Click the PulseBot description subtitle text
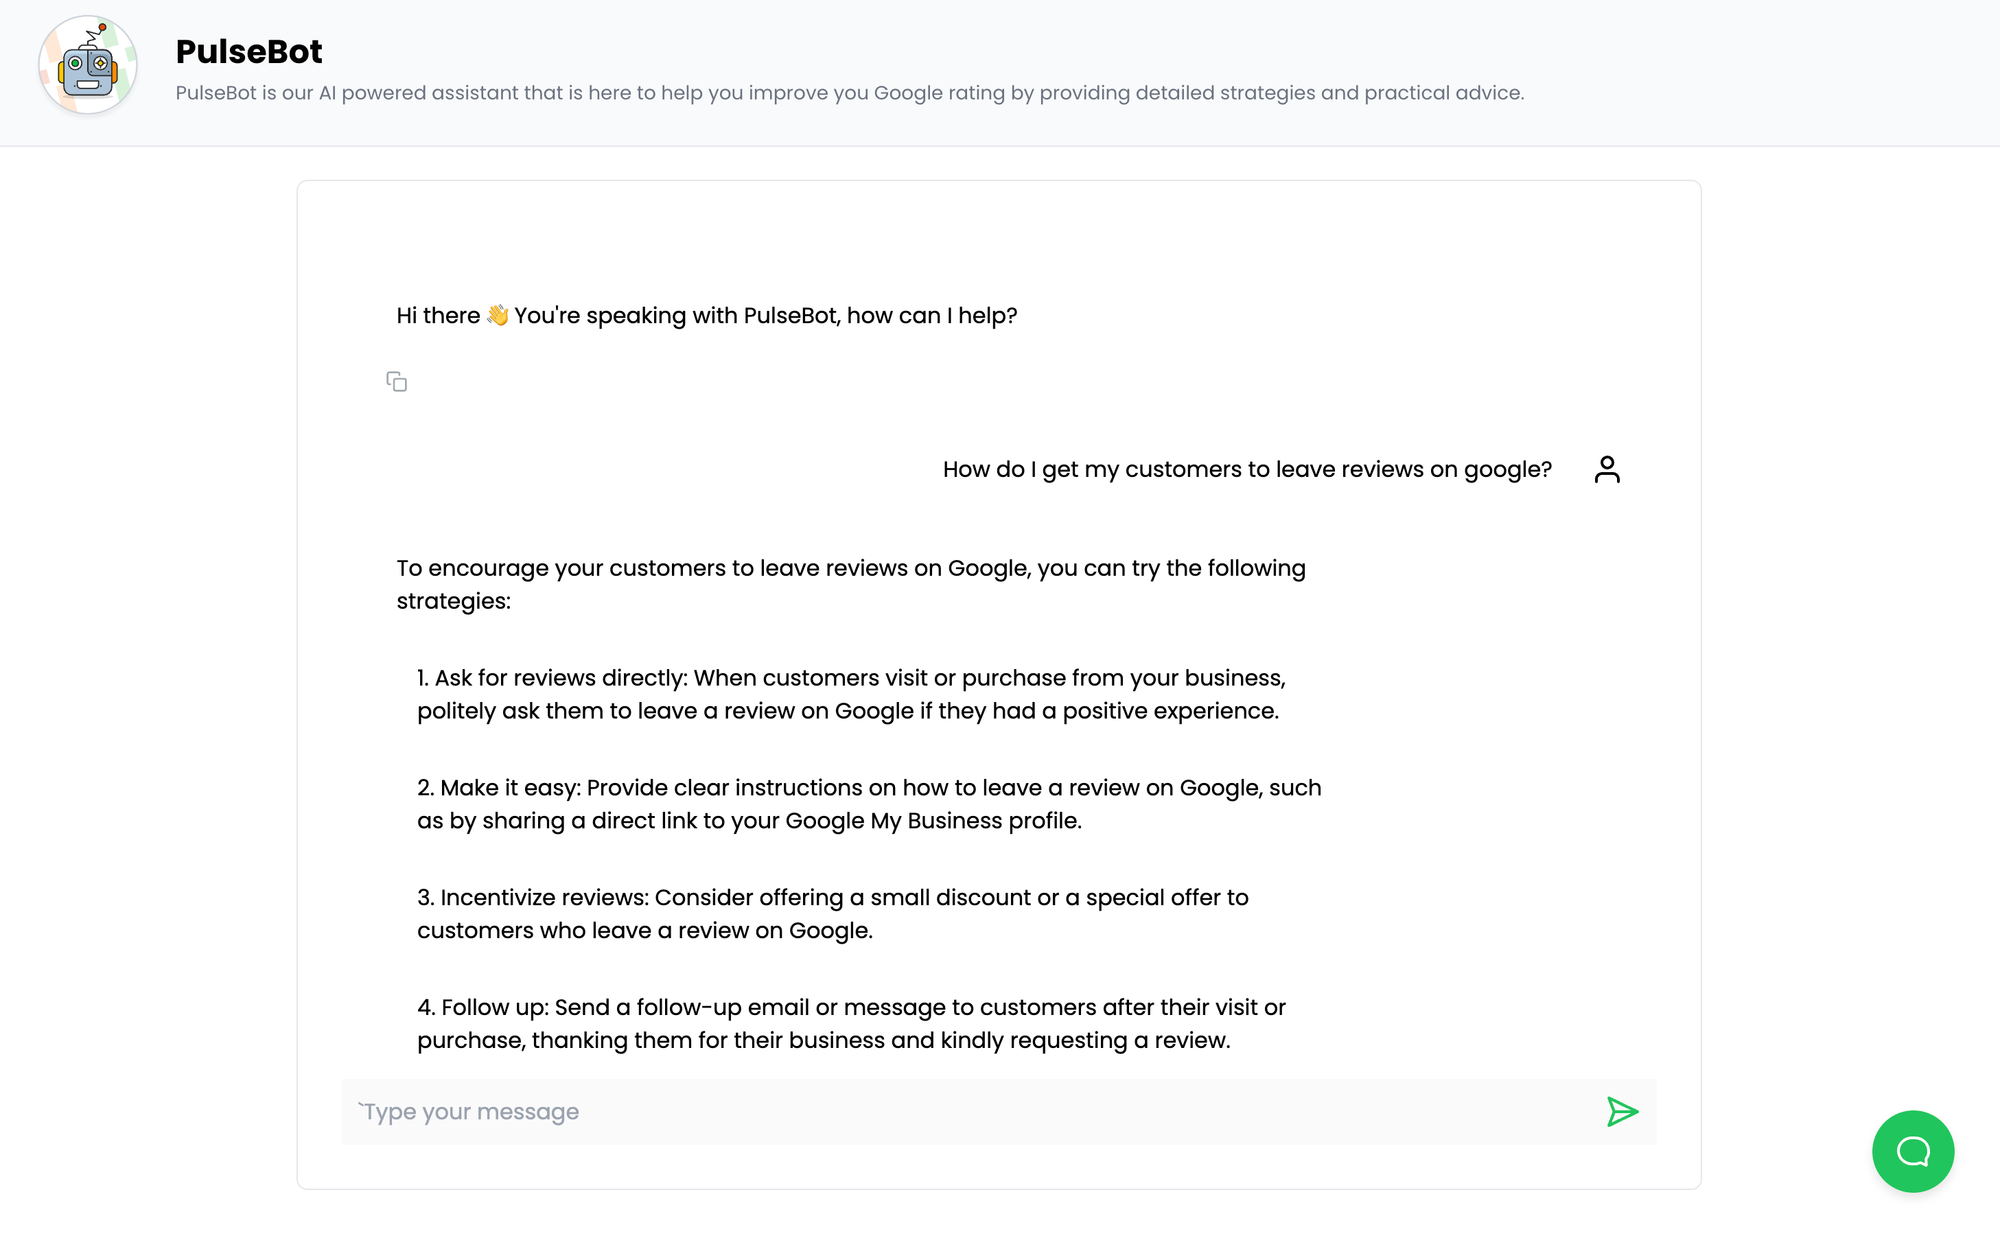This screenshot has height=1238, width=2000. [849, 93]
